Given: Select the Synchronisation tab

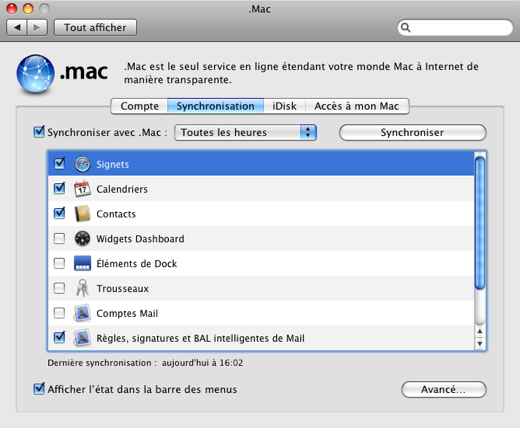Looking at the screenshot, I should pos(215,106).
